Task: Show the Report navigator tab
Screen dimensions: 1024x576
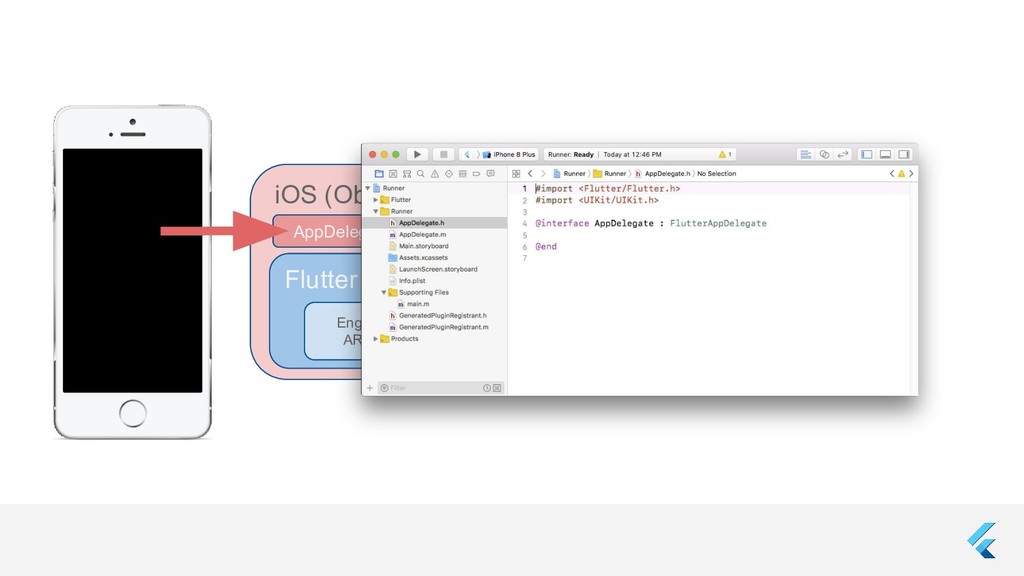Action: (x=490, y=174)
